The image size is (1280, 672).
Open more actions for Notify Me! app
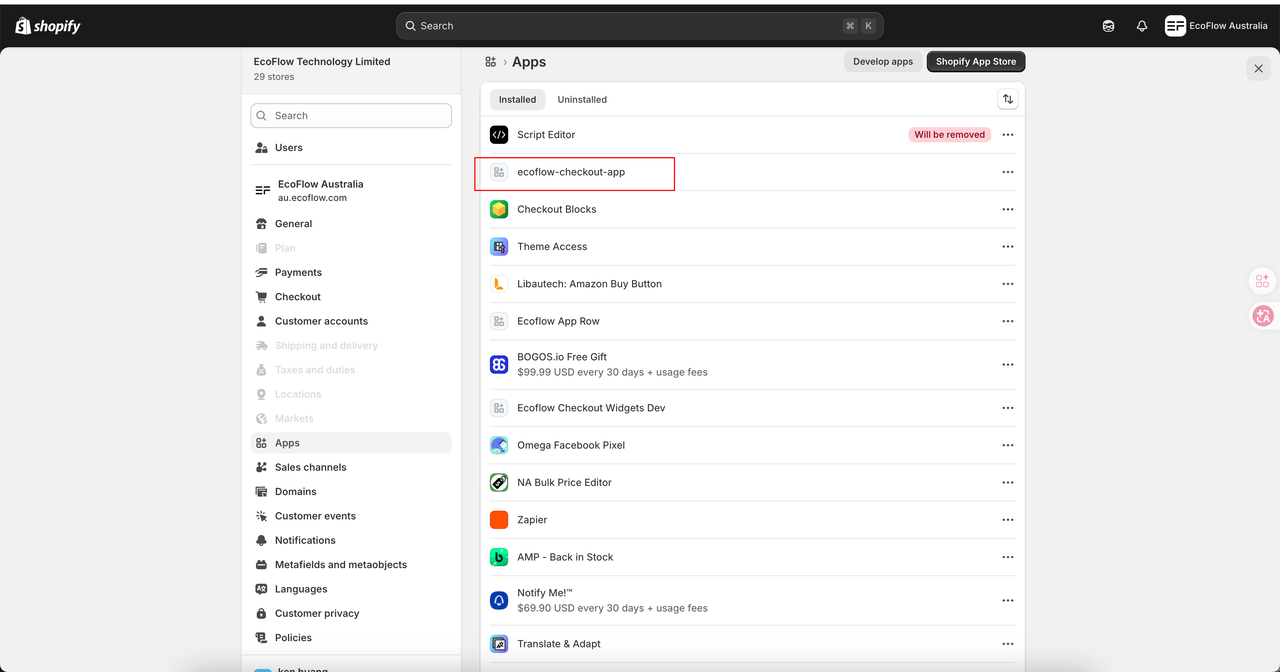(x=1007, y=600)
